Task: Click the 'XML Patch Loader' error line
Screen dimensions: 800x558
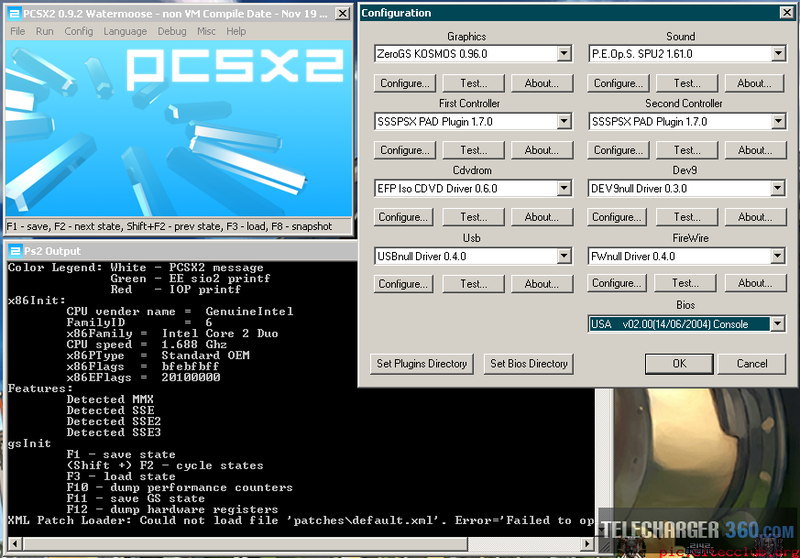Action: click(x=300, y=520)
